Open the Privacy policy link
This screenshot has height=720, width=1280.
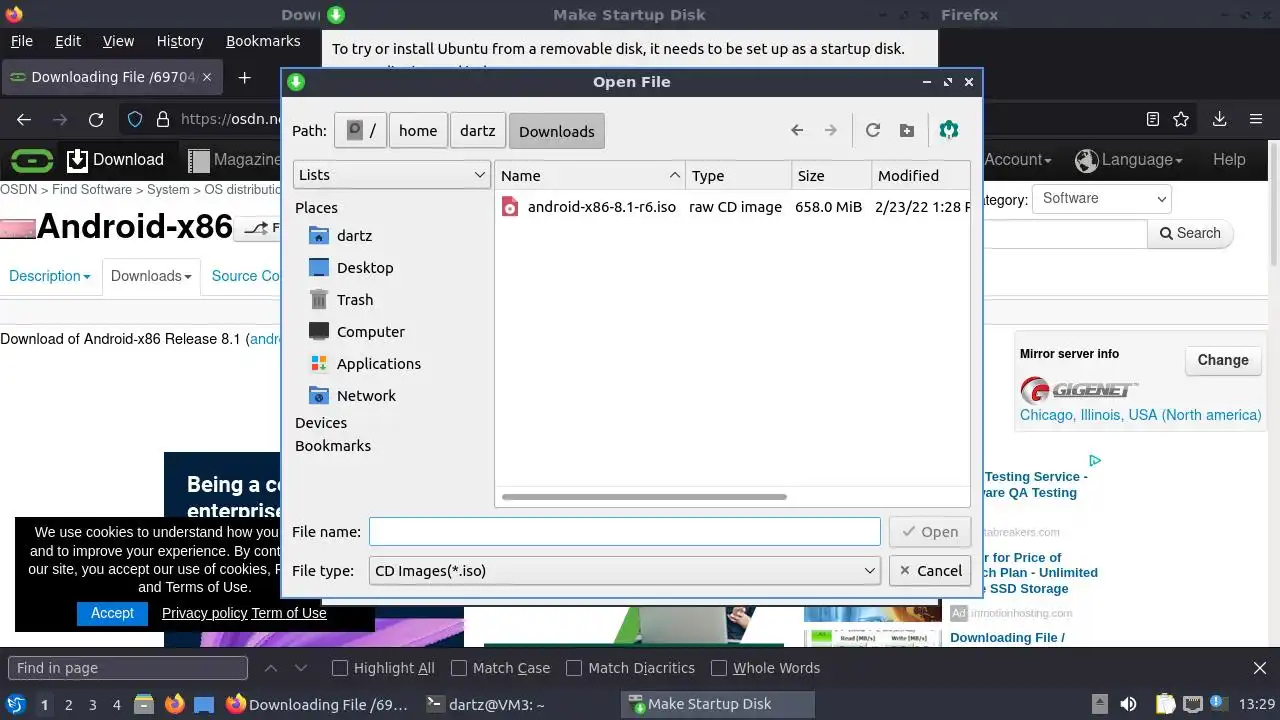(204, 613)
